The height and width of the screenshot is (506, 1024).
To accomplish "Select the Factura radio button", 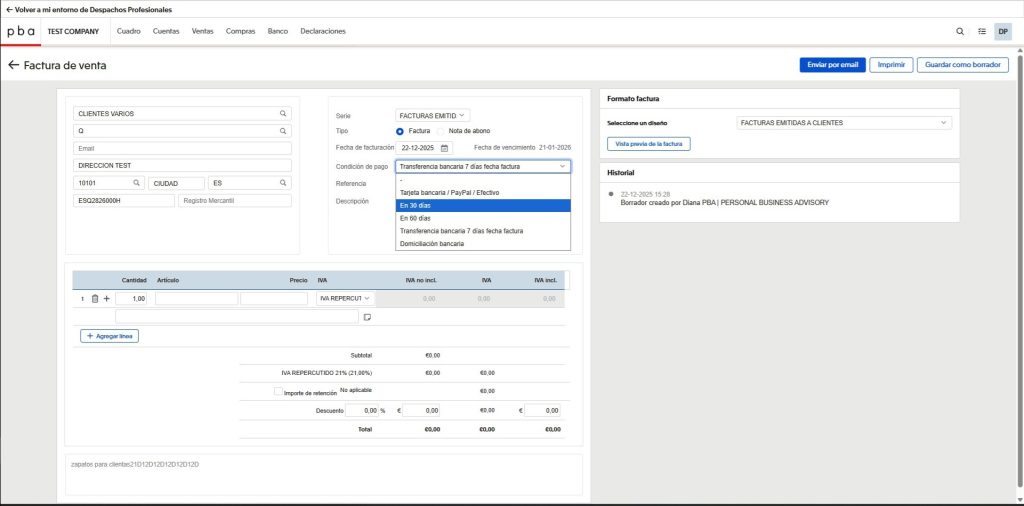I will 400,131.
